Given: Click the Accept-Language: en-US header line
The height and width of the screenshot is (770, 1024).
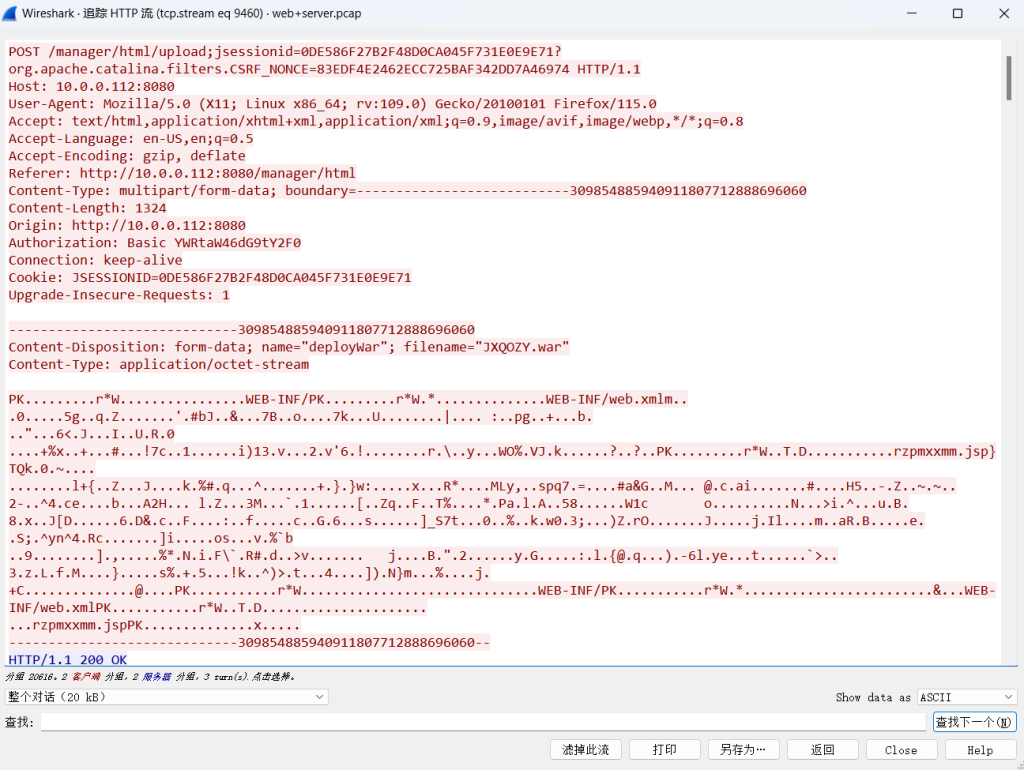Looking at the screenshot, I should (x=131, y=138).
